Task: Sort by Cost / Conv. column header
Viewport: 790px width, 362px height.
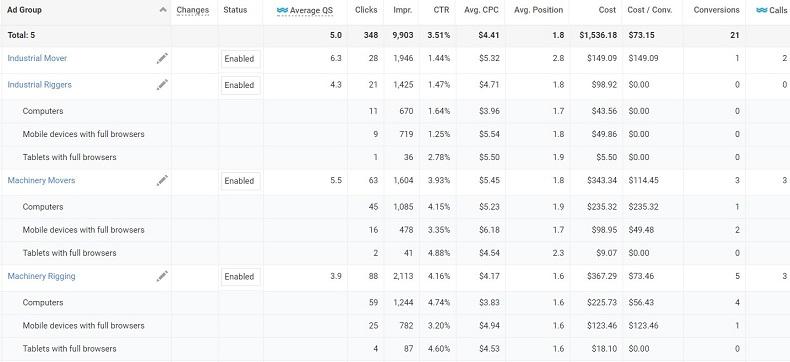Action: tap(649, 10)
